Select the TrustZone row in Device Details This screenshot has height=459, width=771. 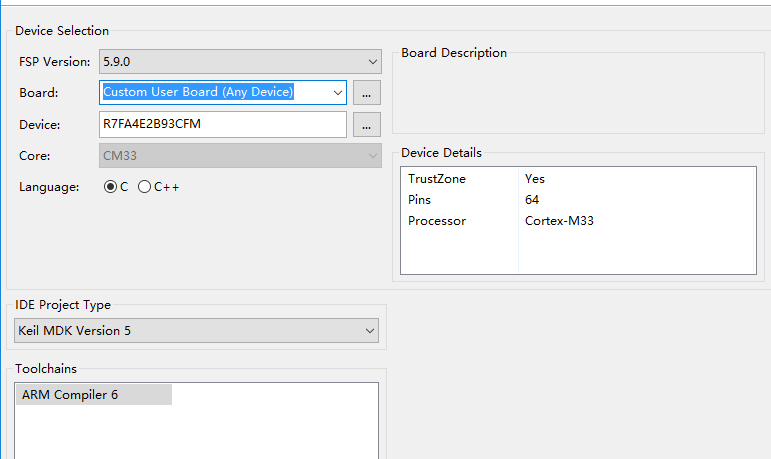click(x=437, y=179)
